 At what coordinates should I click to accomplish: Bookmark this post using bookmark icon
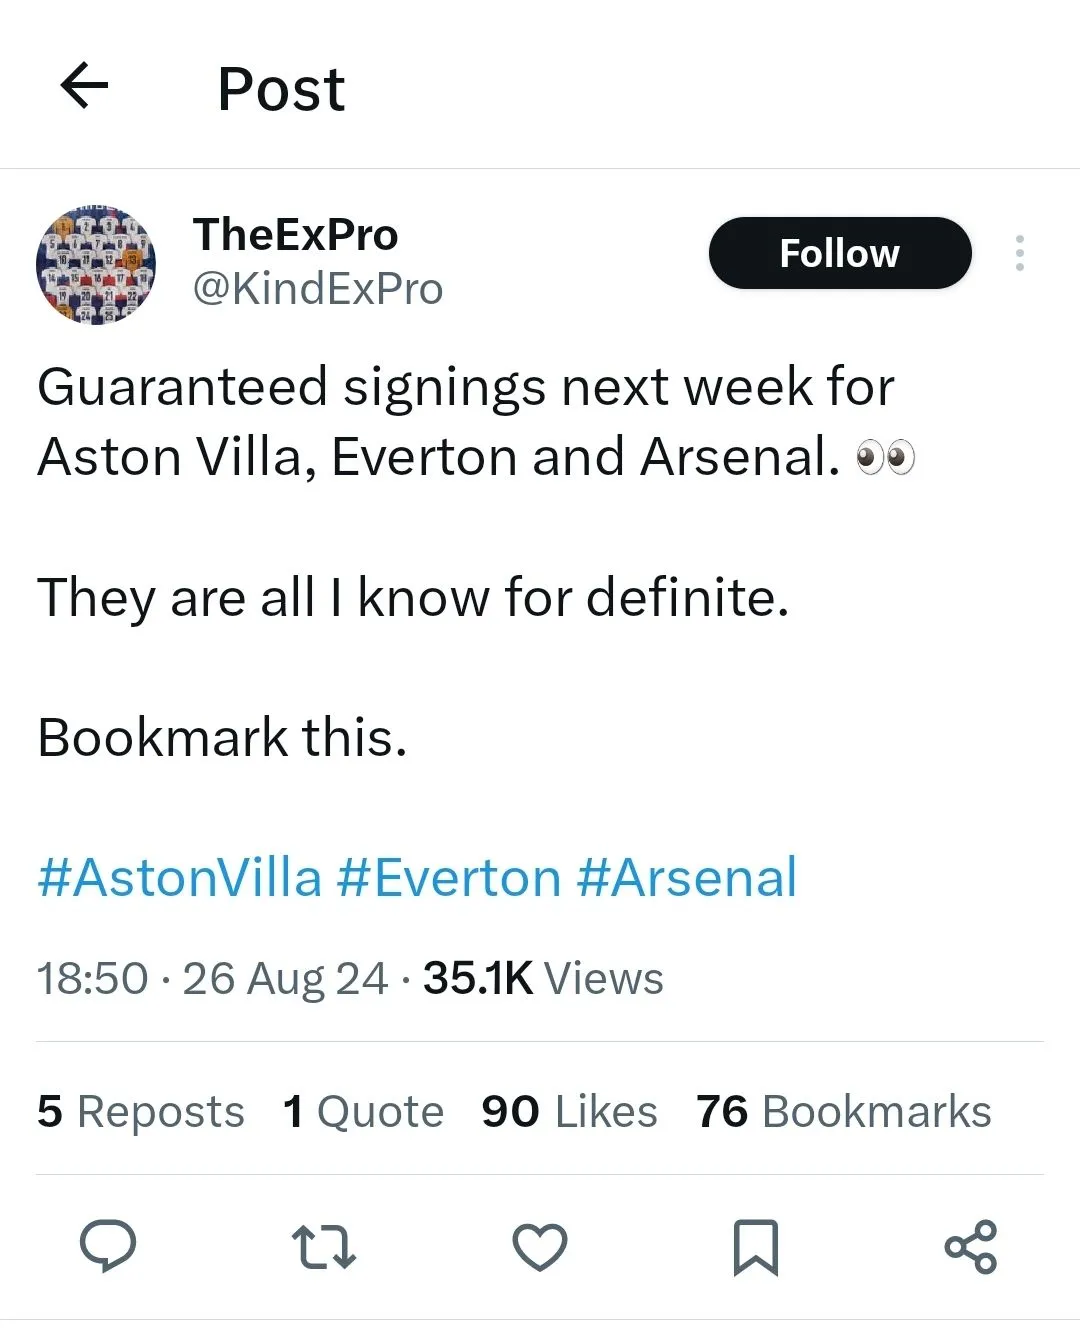(755, 1247)
